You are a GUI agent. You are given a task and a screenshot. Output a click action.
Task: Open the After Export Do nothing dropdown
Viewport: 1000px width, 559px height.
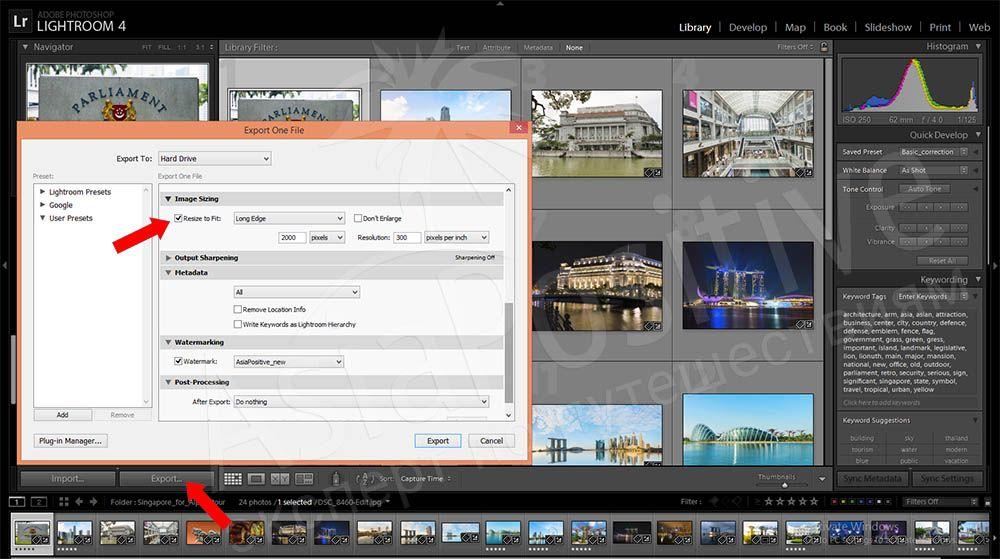(x=361, y=402)
